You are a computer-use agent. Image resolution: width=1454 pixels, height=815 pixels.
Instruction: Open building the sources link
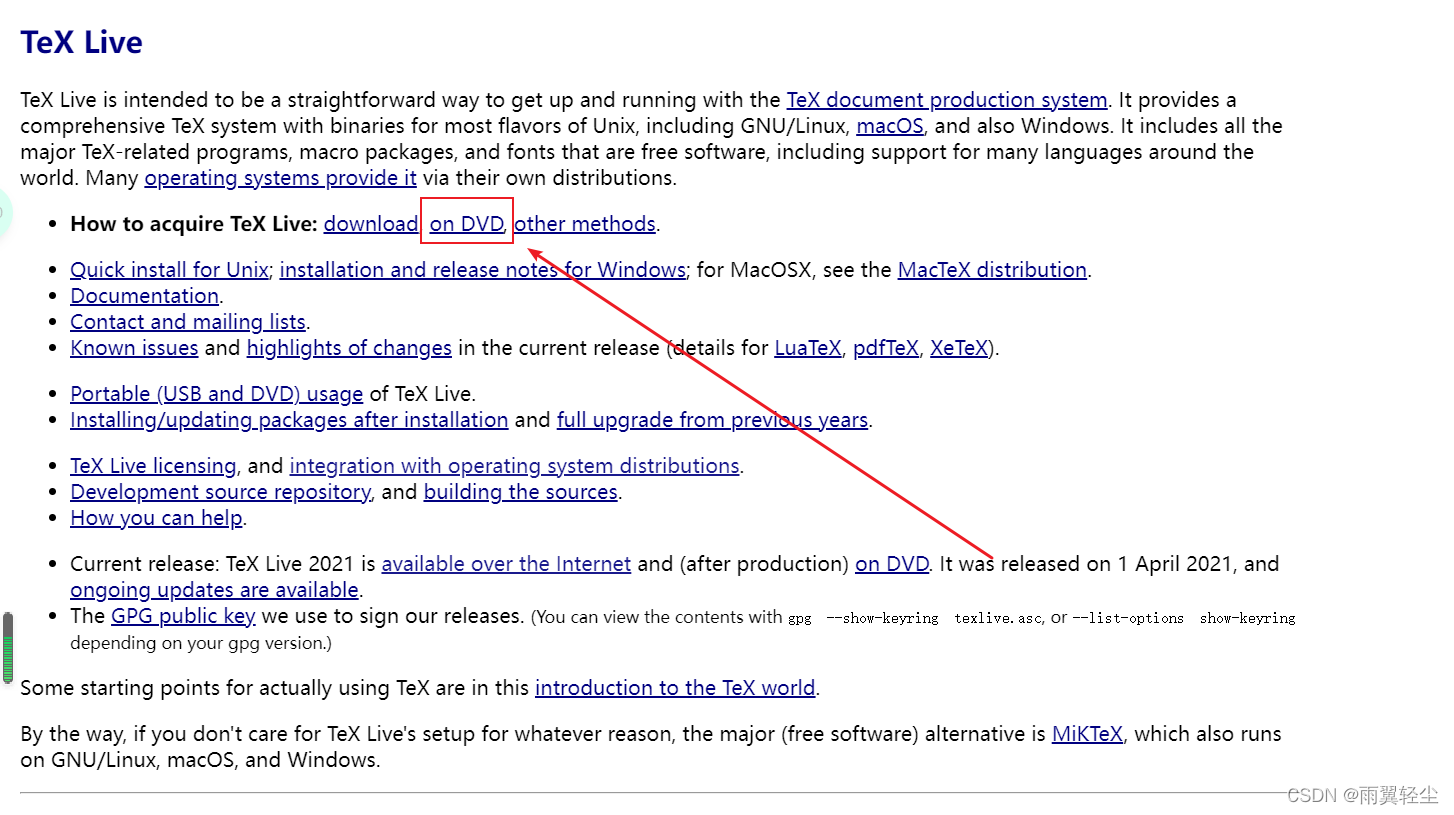tap(521, 492)
